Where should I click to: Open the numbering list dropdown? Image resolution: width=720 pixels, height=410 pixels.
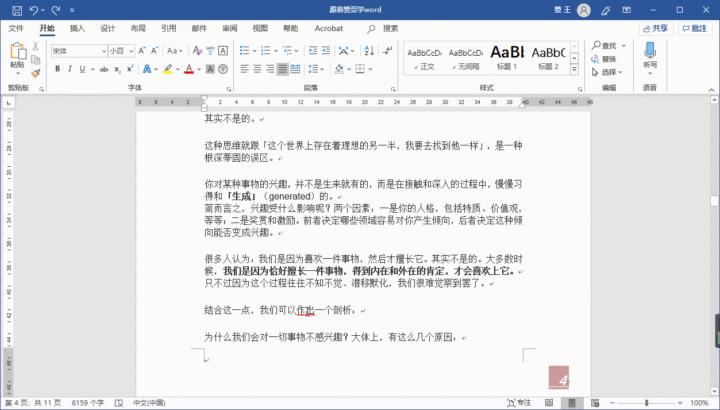[x=276, y=51]
